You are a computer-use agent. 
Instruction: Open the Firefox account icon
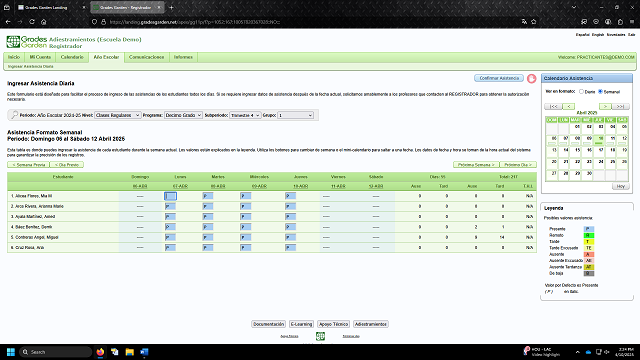click(x=608, y=22)
